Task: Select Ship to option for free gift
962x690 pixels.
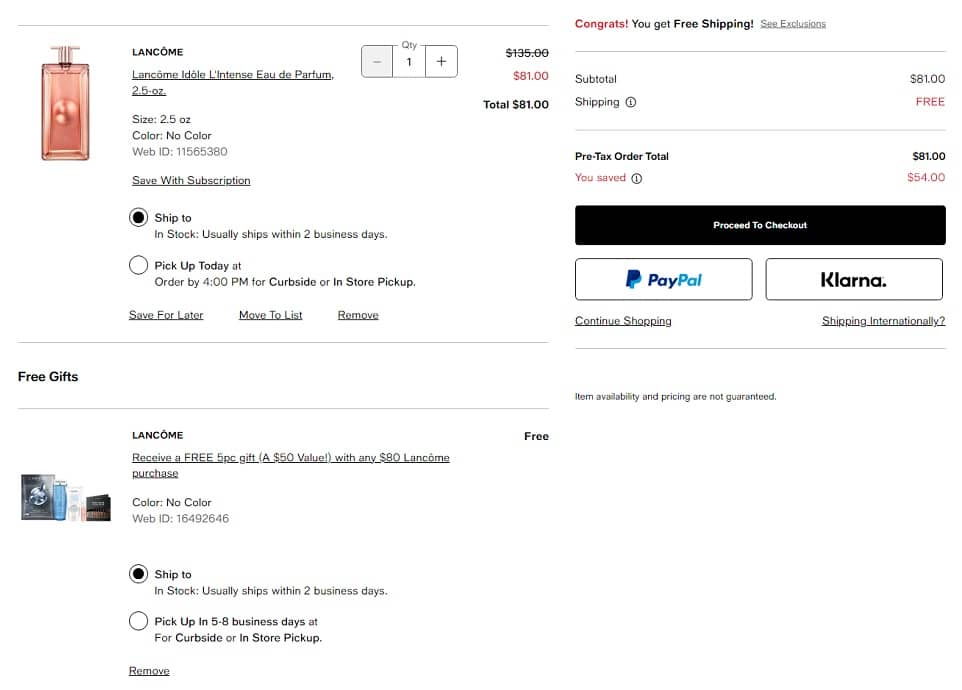Action: (x=139, y=574)
